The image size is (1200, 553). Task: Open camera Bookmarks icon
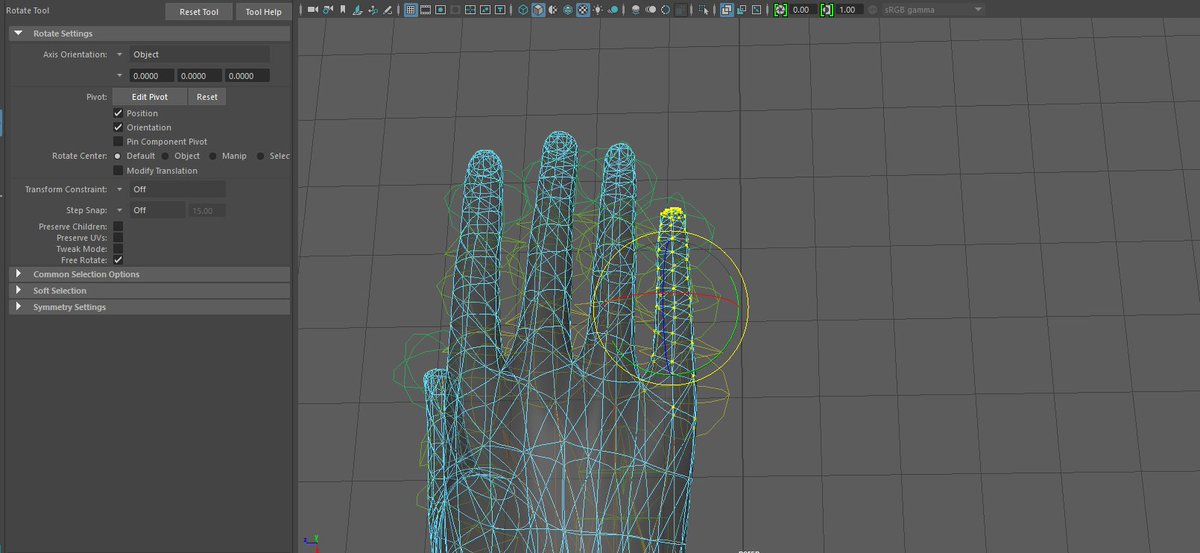click(342, 9)
